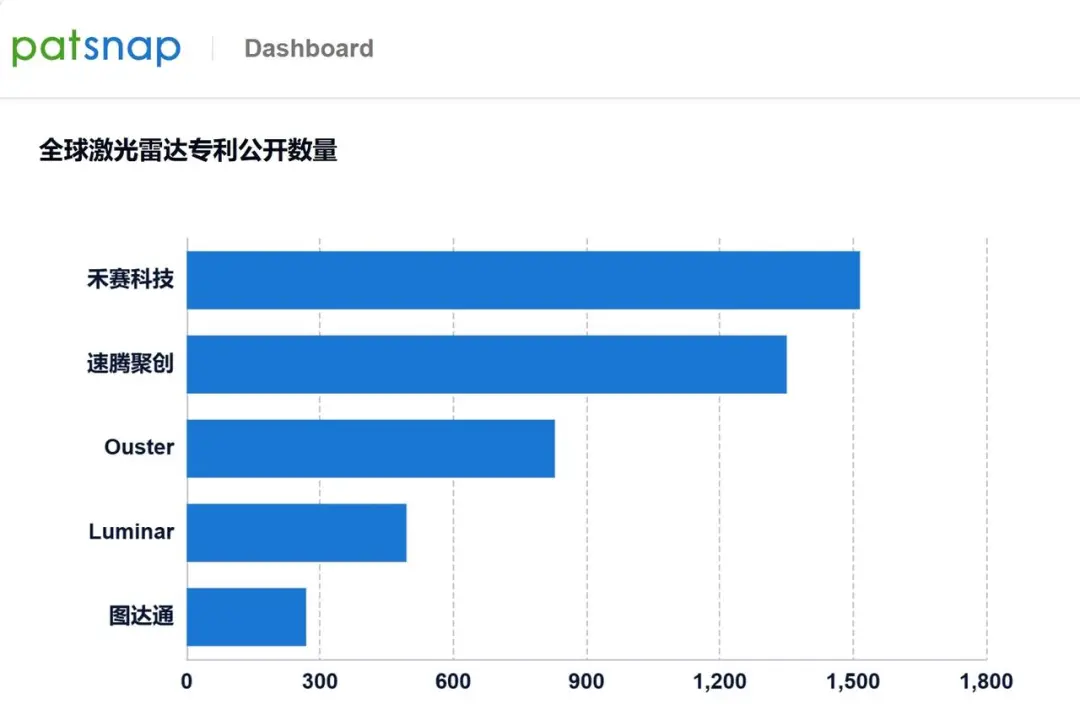This screenshot has height=726, width=1080.
Task: Click the 900 axis value
Action: click(586, 681)
